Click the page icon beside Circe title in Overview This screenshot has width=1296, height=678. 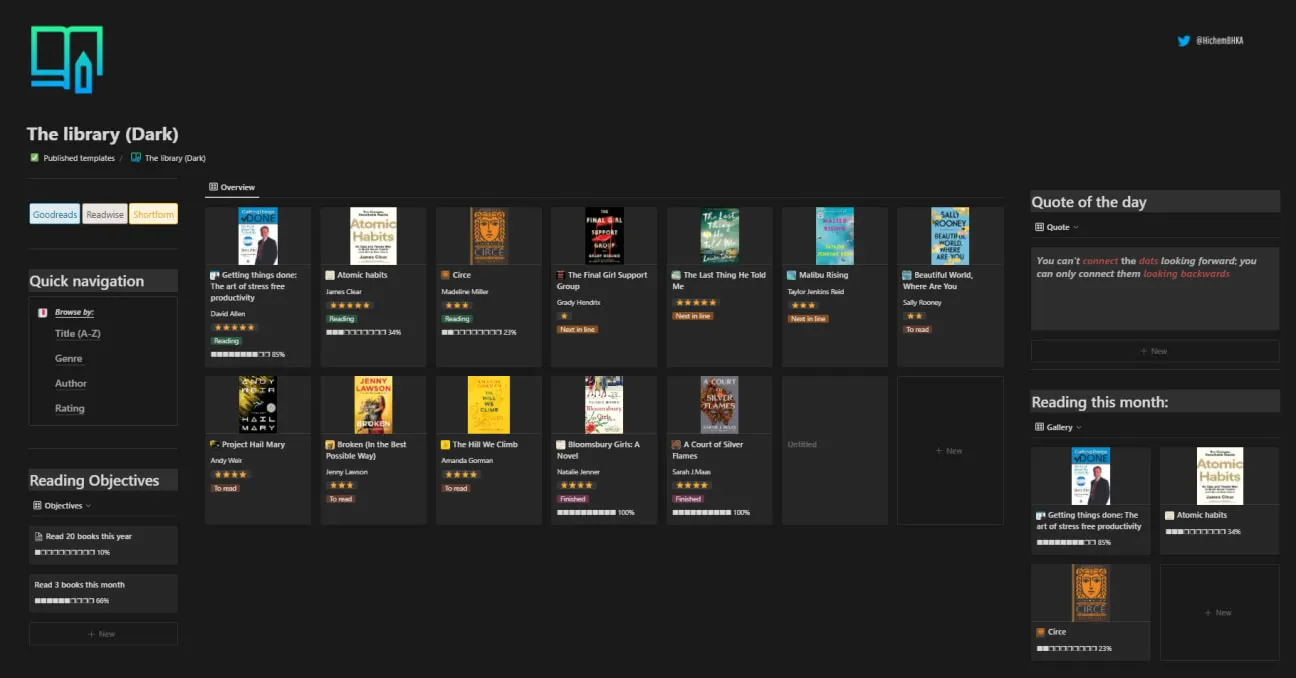445,275
